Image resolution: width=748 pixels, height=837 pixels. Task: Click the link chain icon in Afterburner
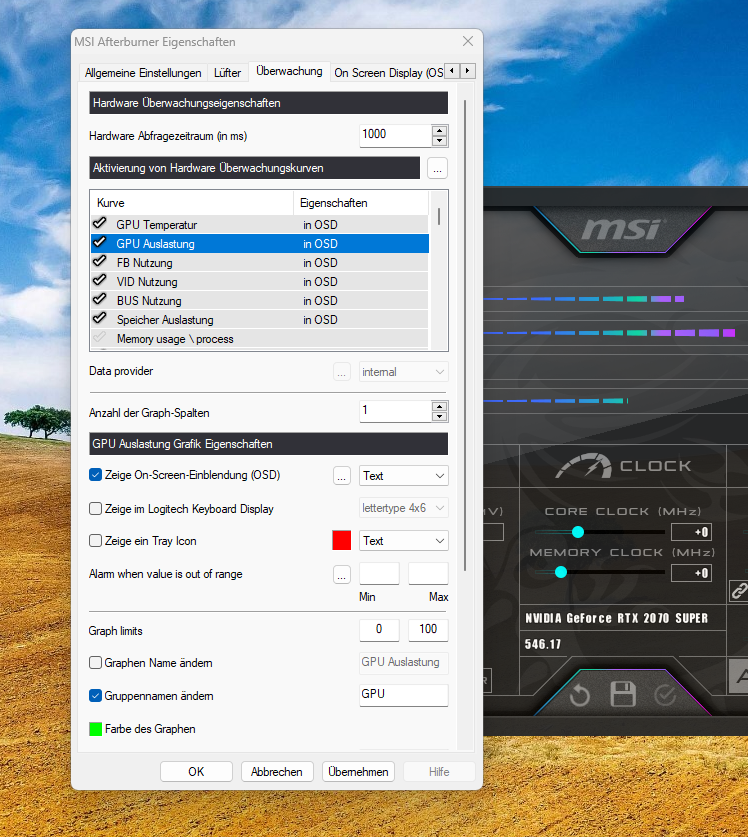coord(739,590)
